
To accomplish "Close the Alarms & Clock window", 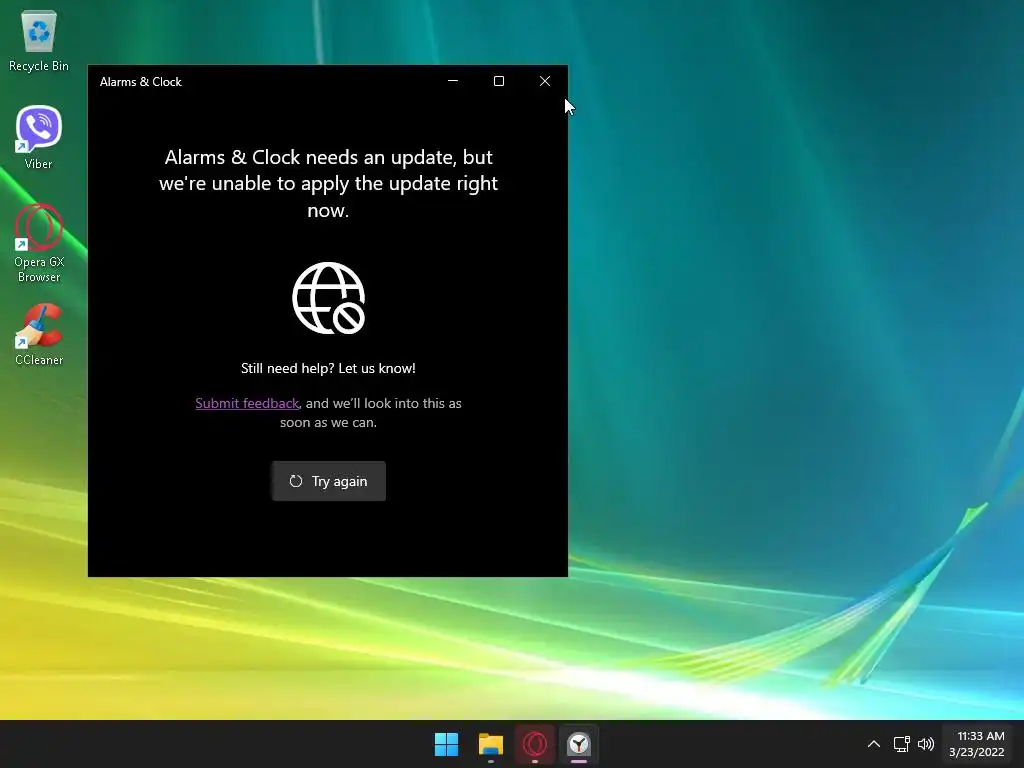I will (545, 81).
